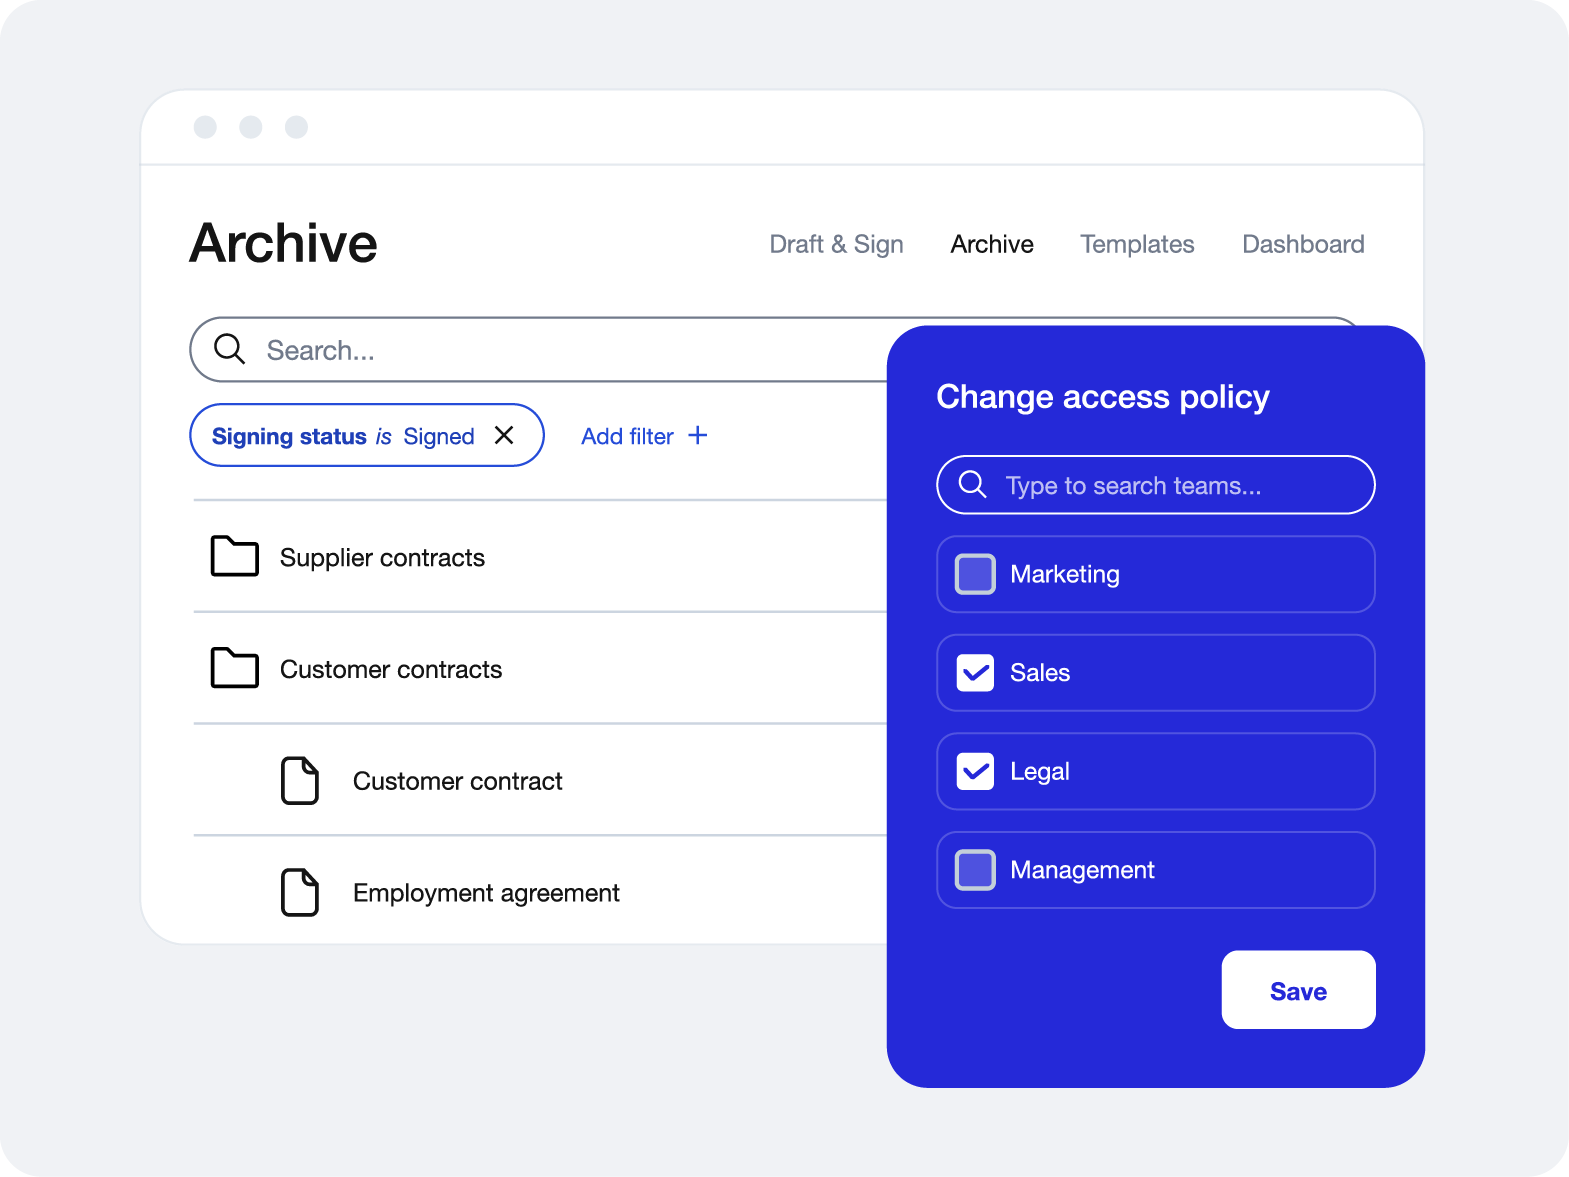
Task: Click the Legal team label
Action: coord(1040,772)
